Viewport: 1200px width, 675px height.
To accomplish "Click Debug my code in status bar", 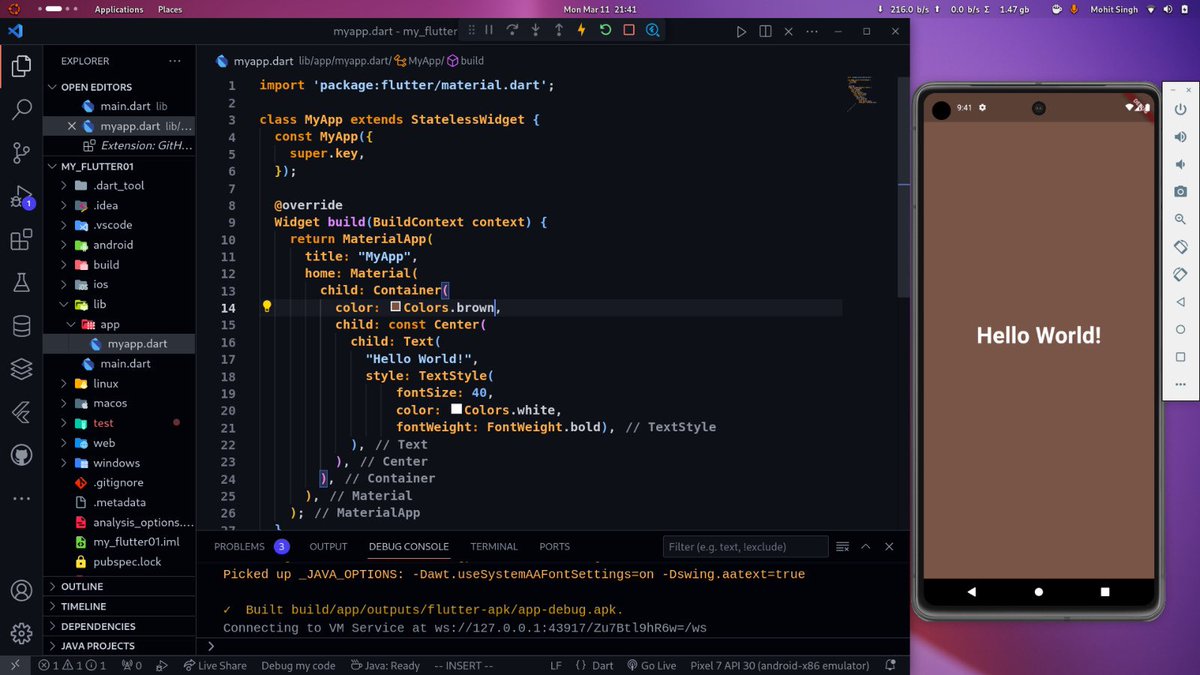I will [298, 665].
